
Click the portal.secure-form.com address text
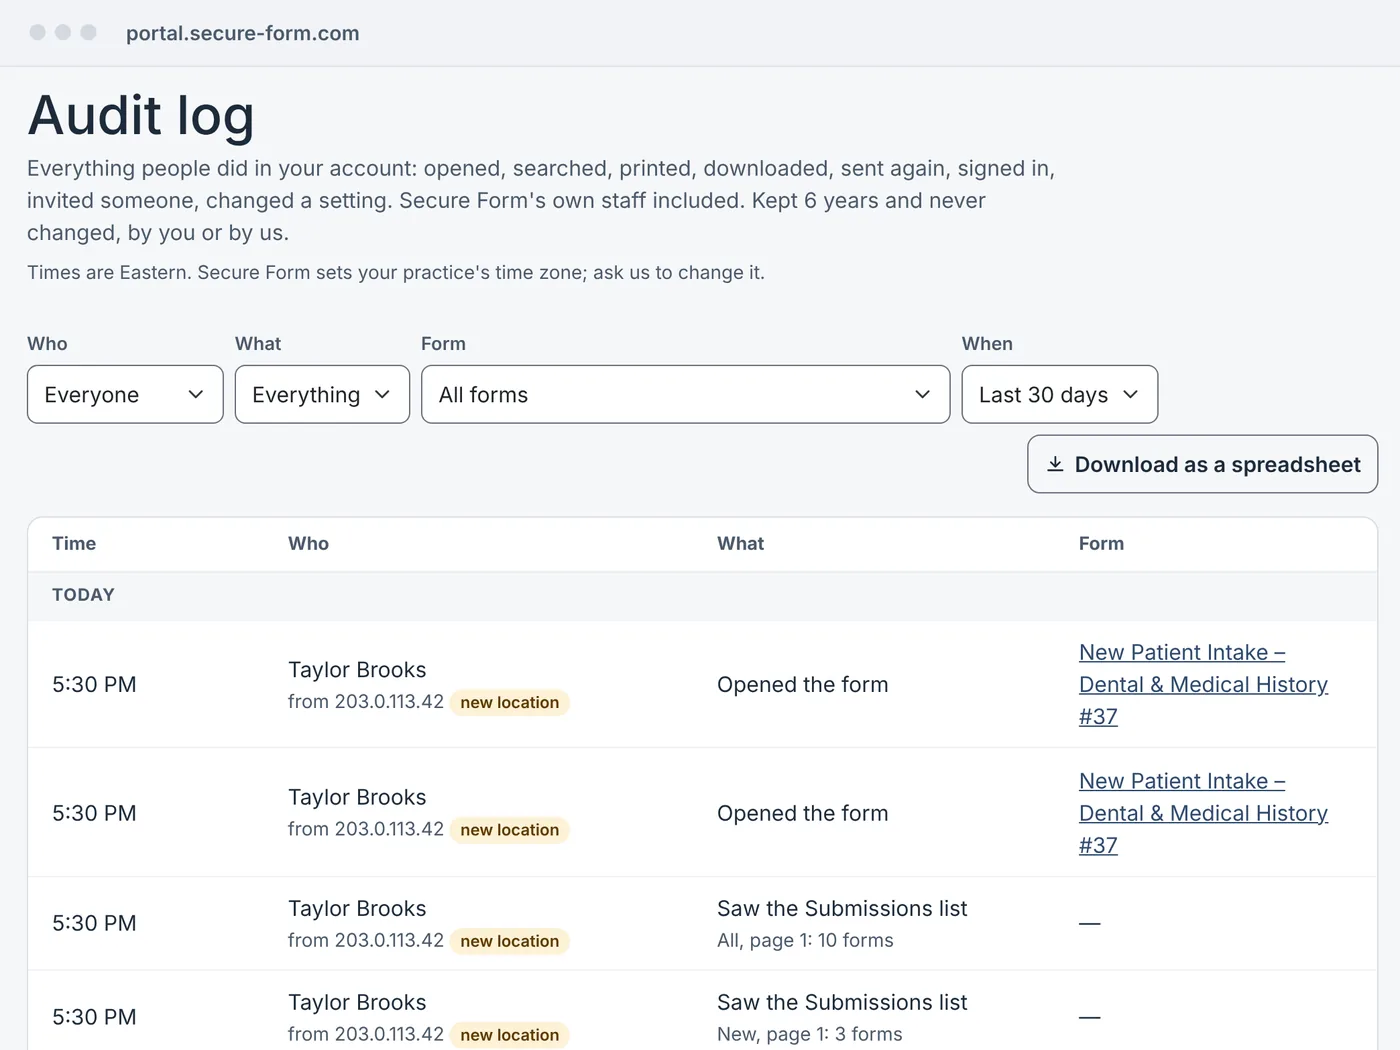coord(242,33)
